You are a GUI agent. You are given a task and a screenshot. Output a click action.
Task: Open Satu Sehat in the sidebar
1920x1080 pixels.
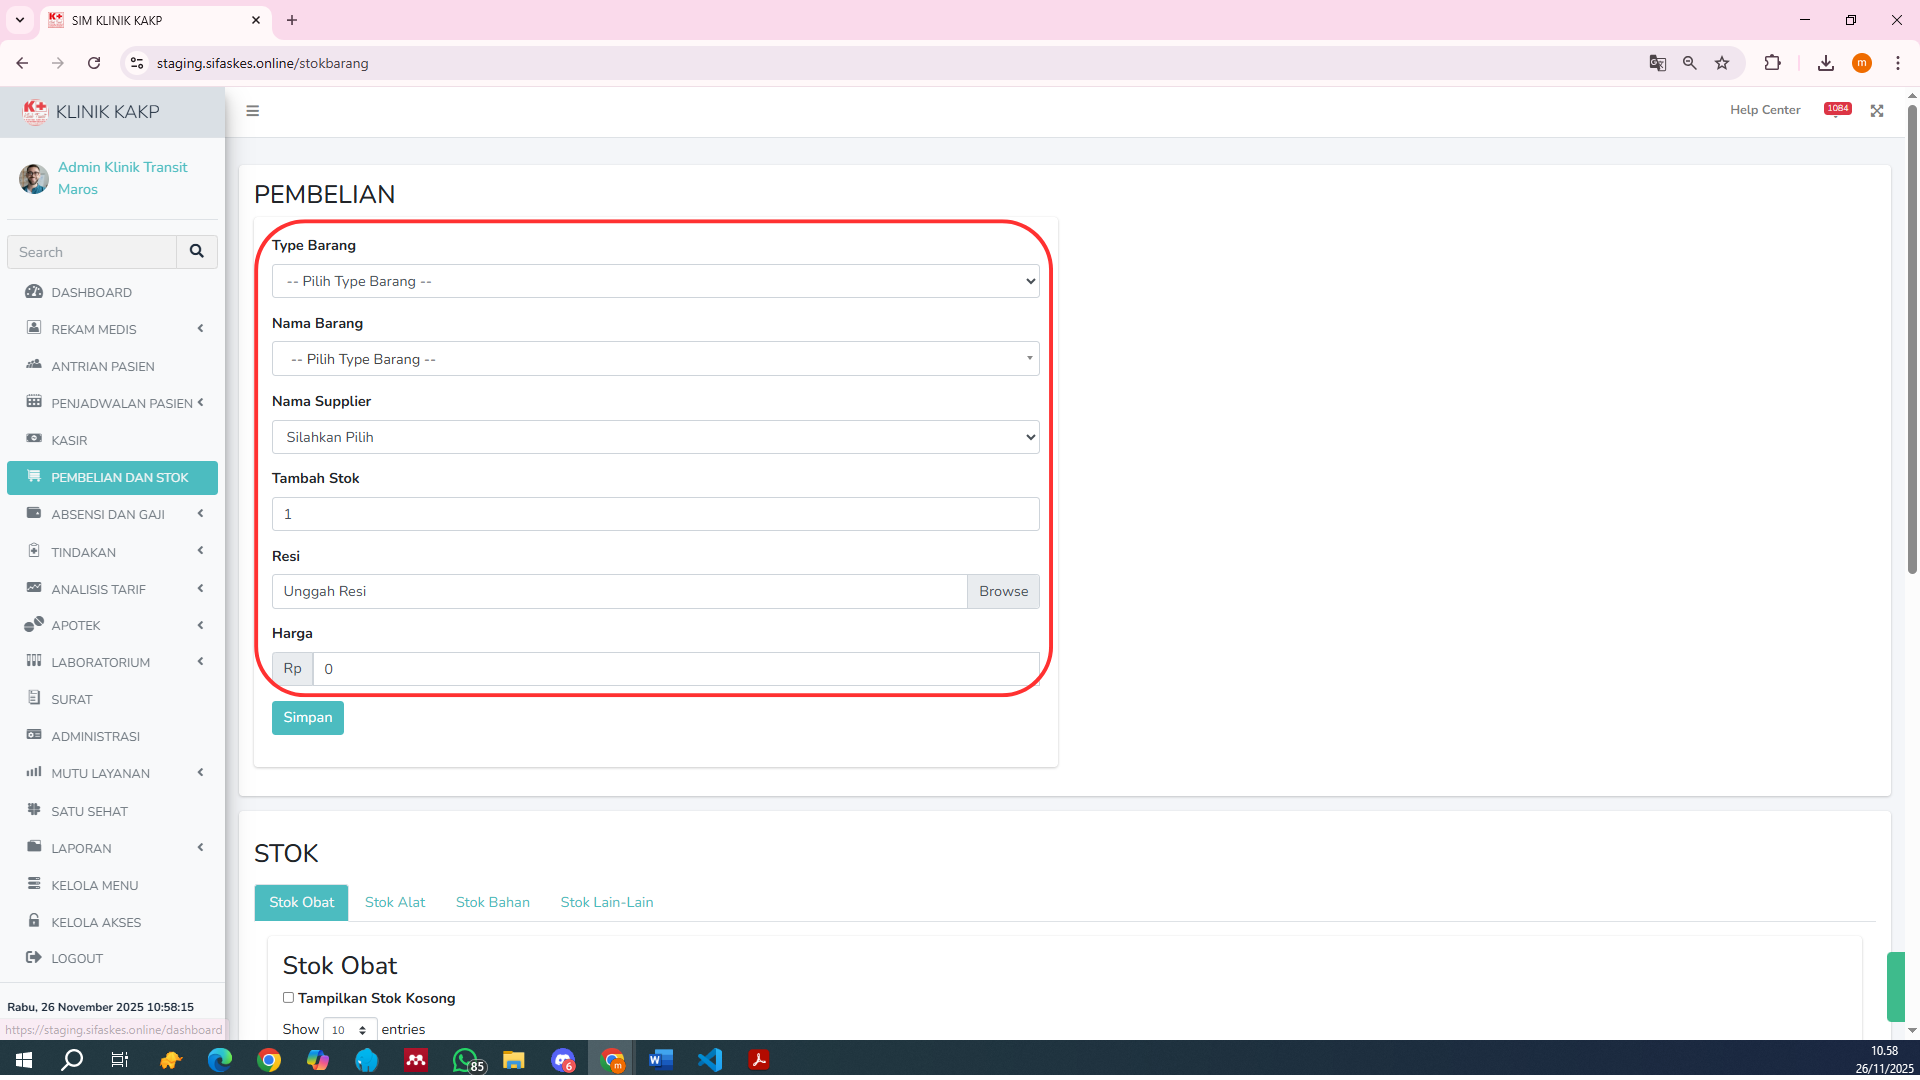coord(89,811)
